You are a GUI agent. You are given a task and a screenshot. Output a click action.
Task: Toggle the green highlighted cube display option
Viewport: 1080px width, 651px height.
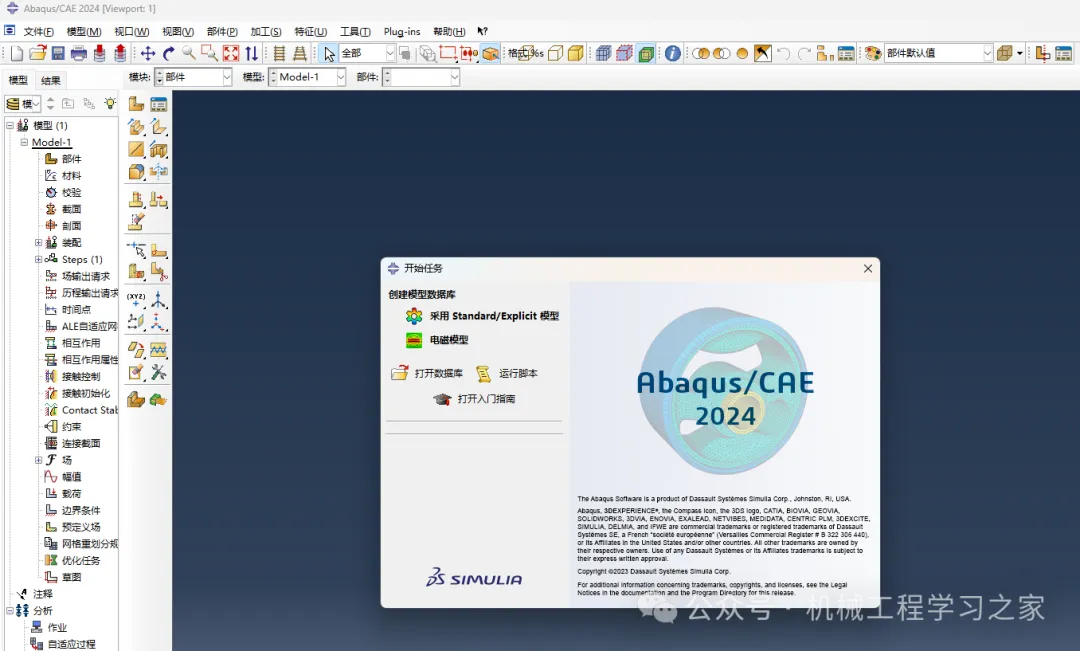point(646,53)
